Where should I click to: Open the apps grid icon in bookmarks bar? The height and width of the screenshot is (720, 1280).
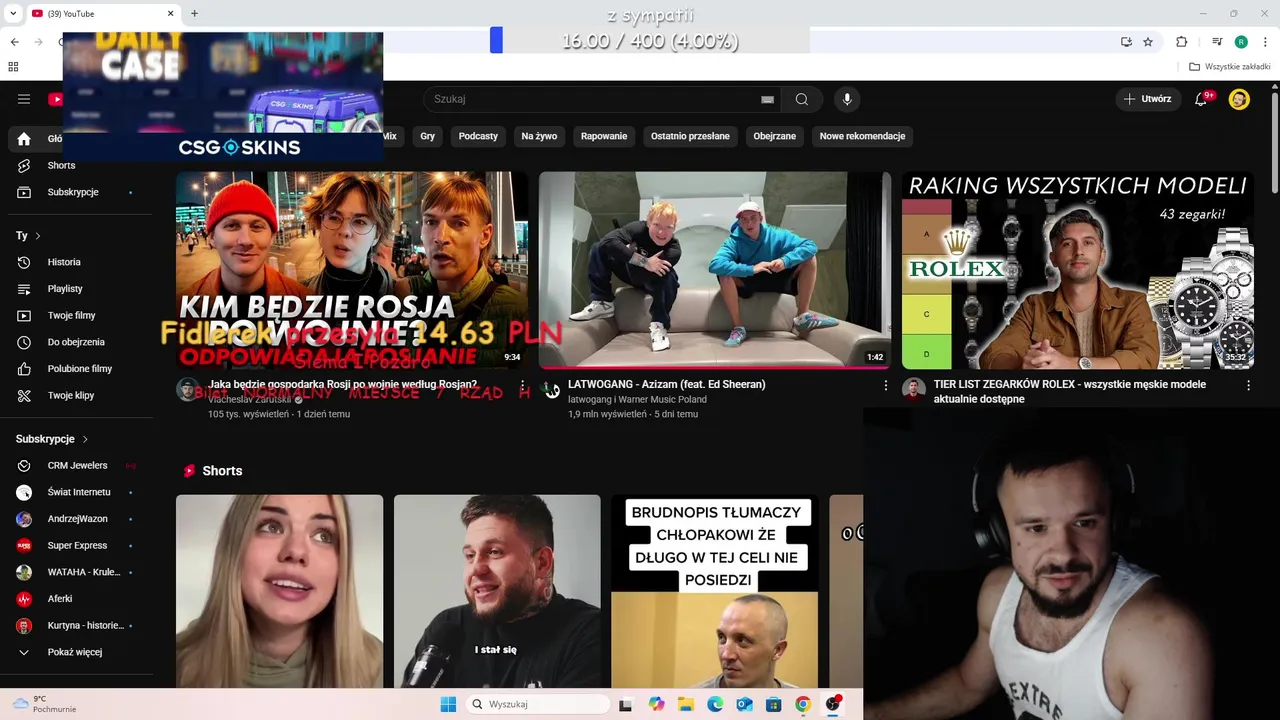pyautogui.click(x=13, y=67)
